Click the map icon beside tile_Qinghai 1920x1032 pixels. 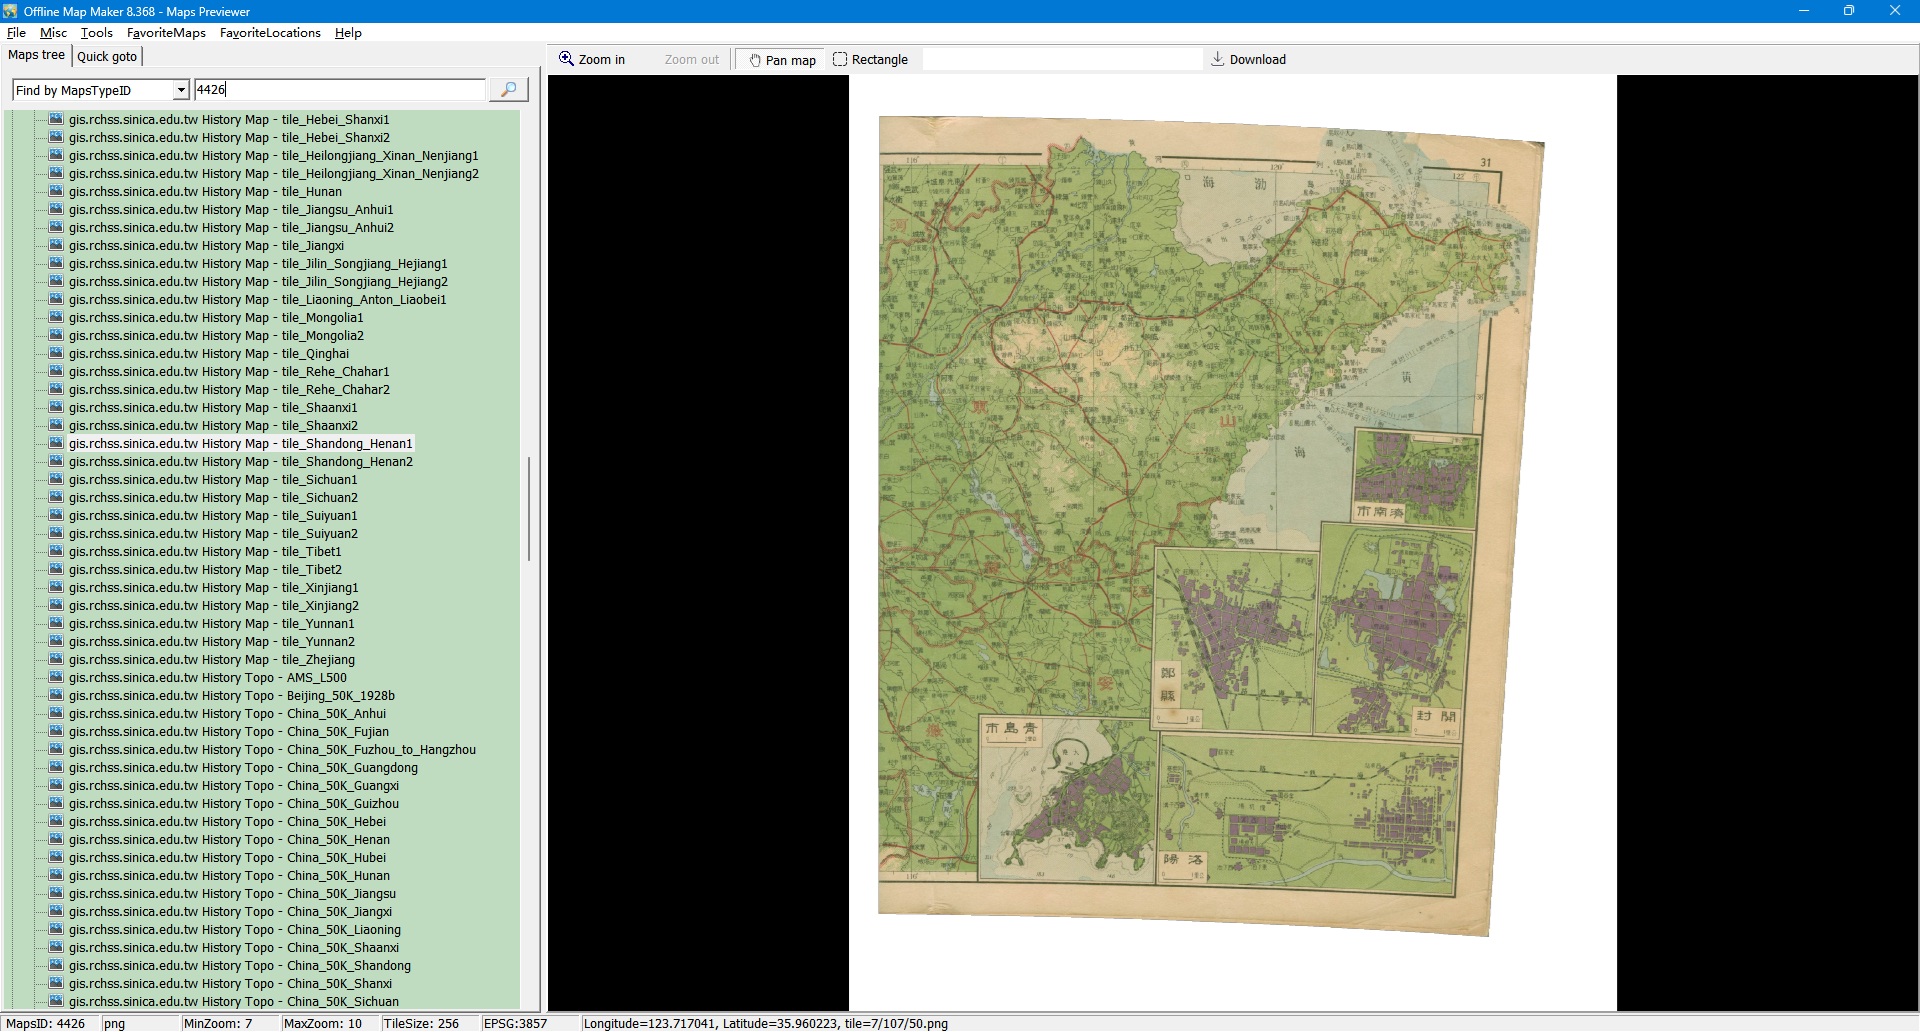(56, 354)
